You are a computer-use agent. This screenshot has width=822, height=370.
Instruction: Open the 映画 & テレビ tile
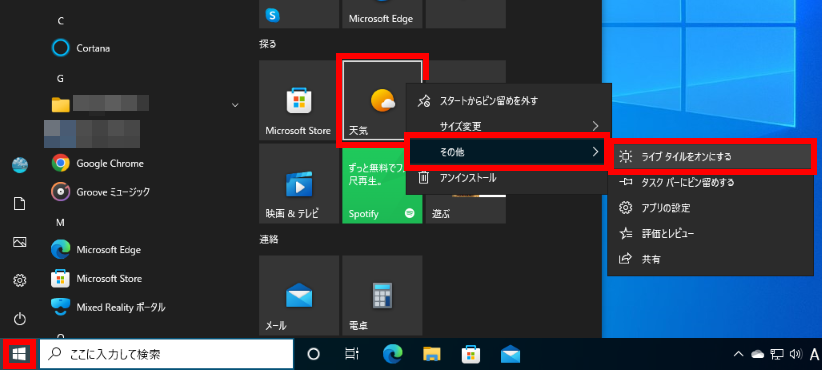pos(299,183)
